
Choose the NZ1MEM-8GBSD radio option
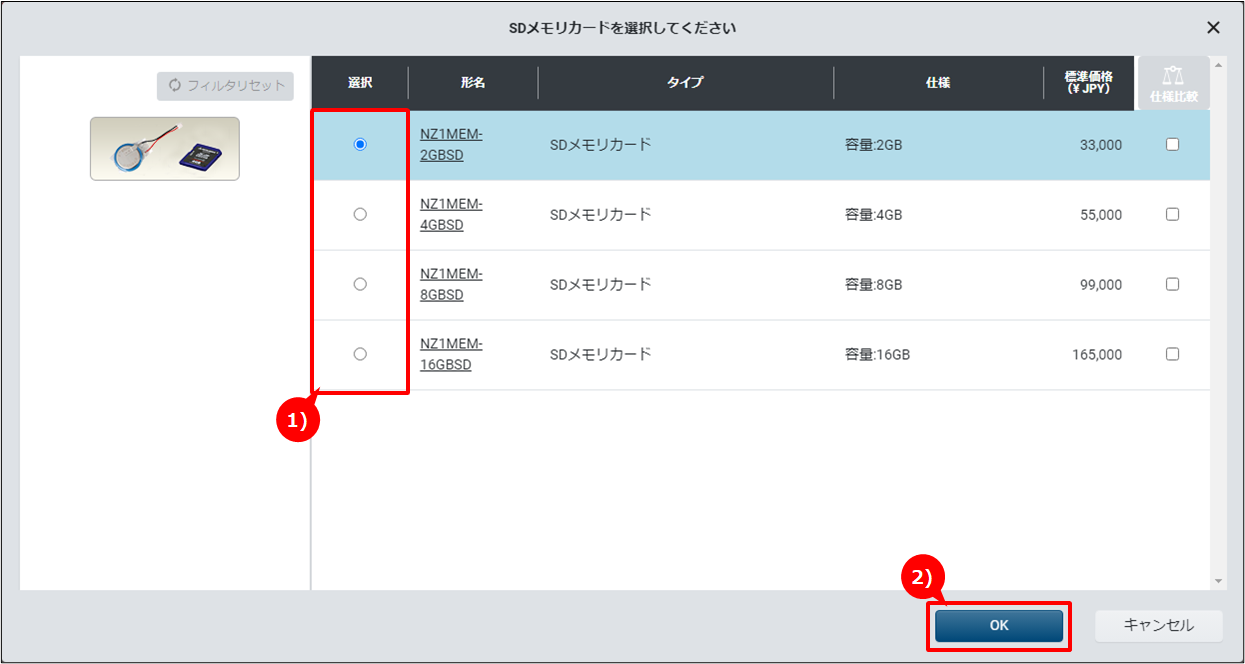point(360,284)
